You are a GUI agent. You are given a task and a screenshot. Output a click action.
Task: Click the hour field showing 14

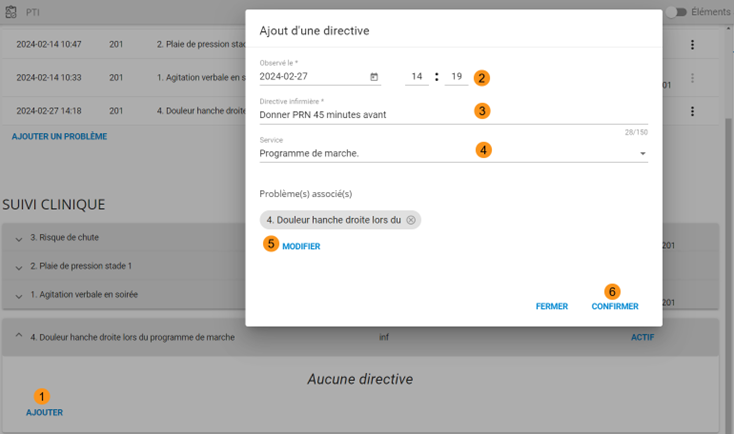pos(417,77)
